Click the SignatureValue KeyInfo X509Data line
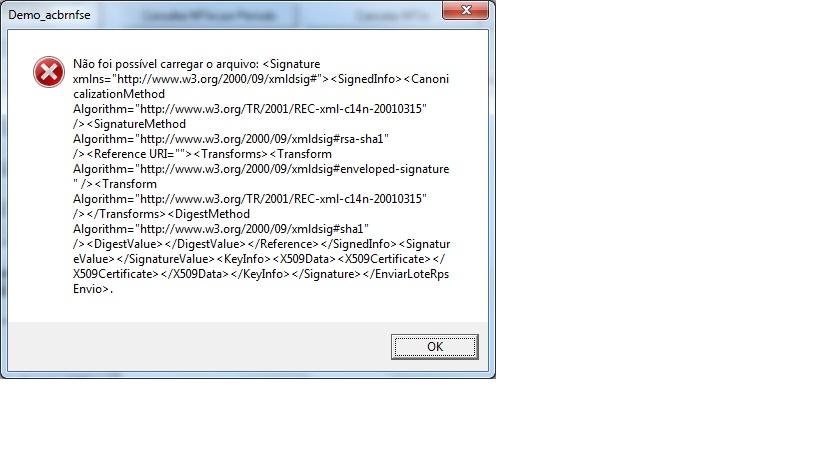This screenshot has width=816, height=460. 259,259
